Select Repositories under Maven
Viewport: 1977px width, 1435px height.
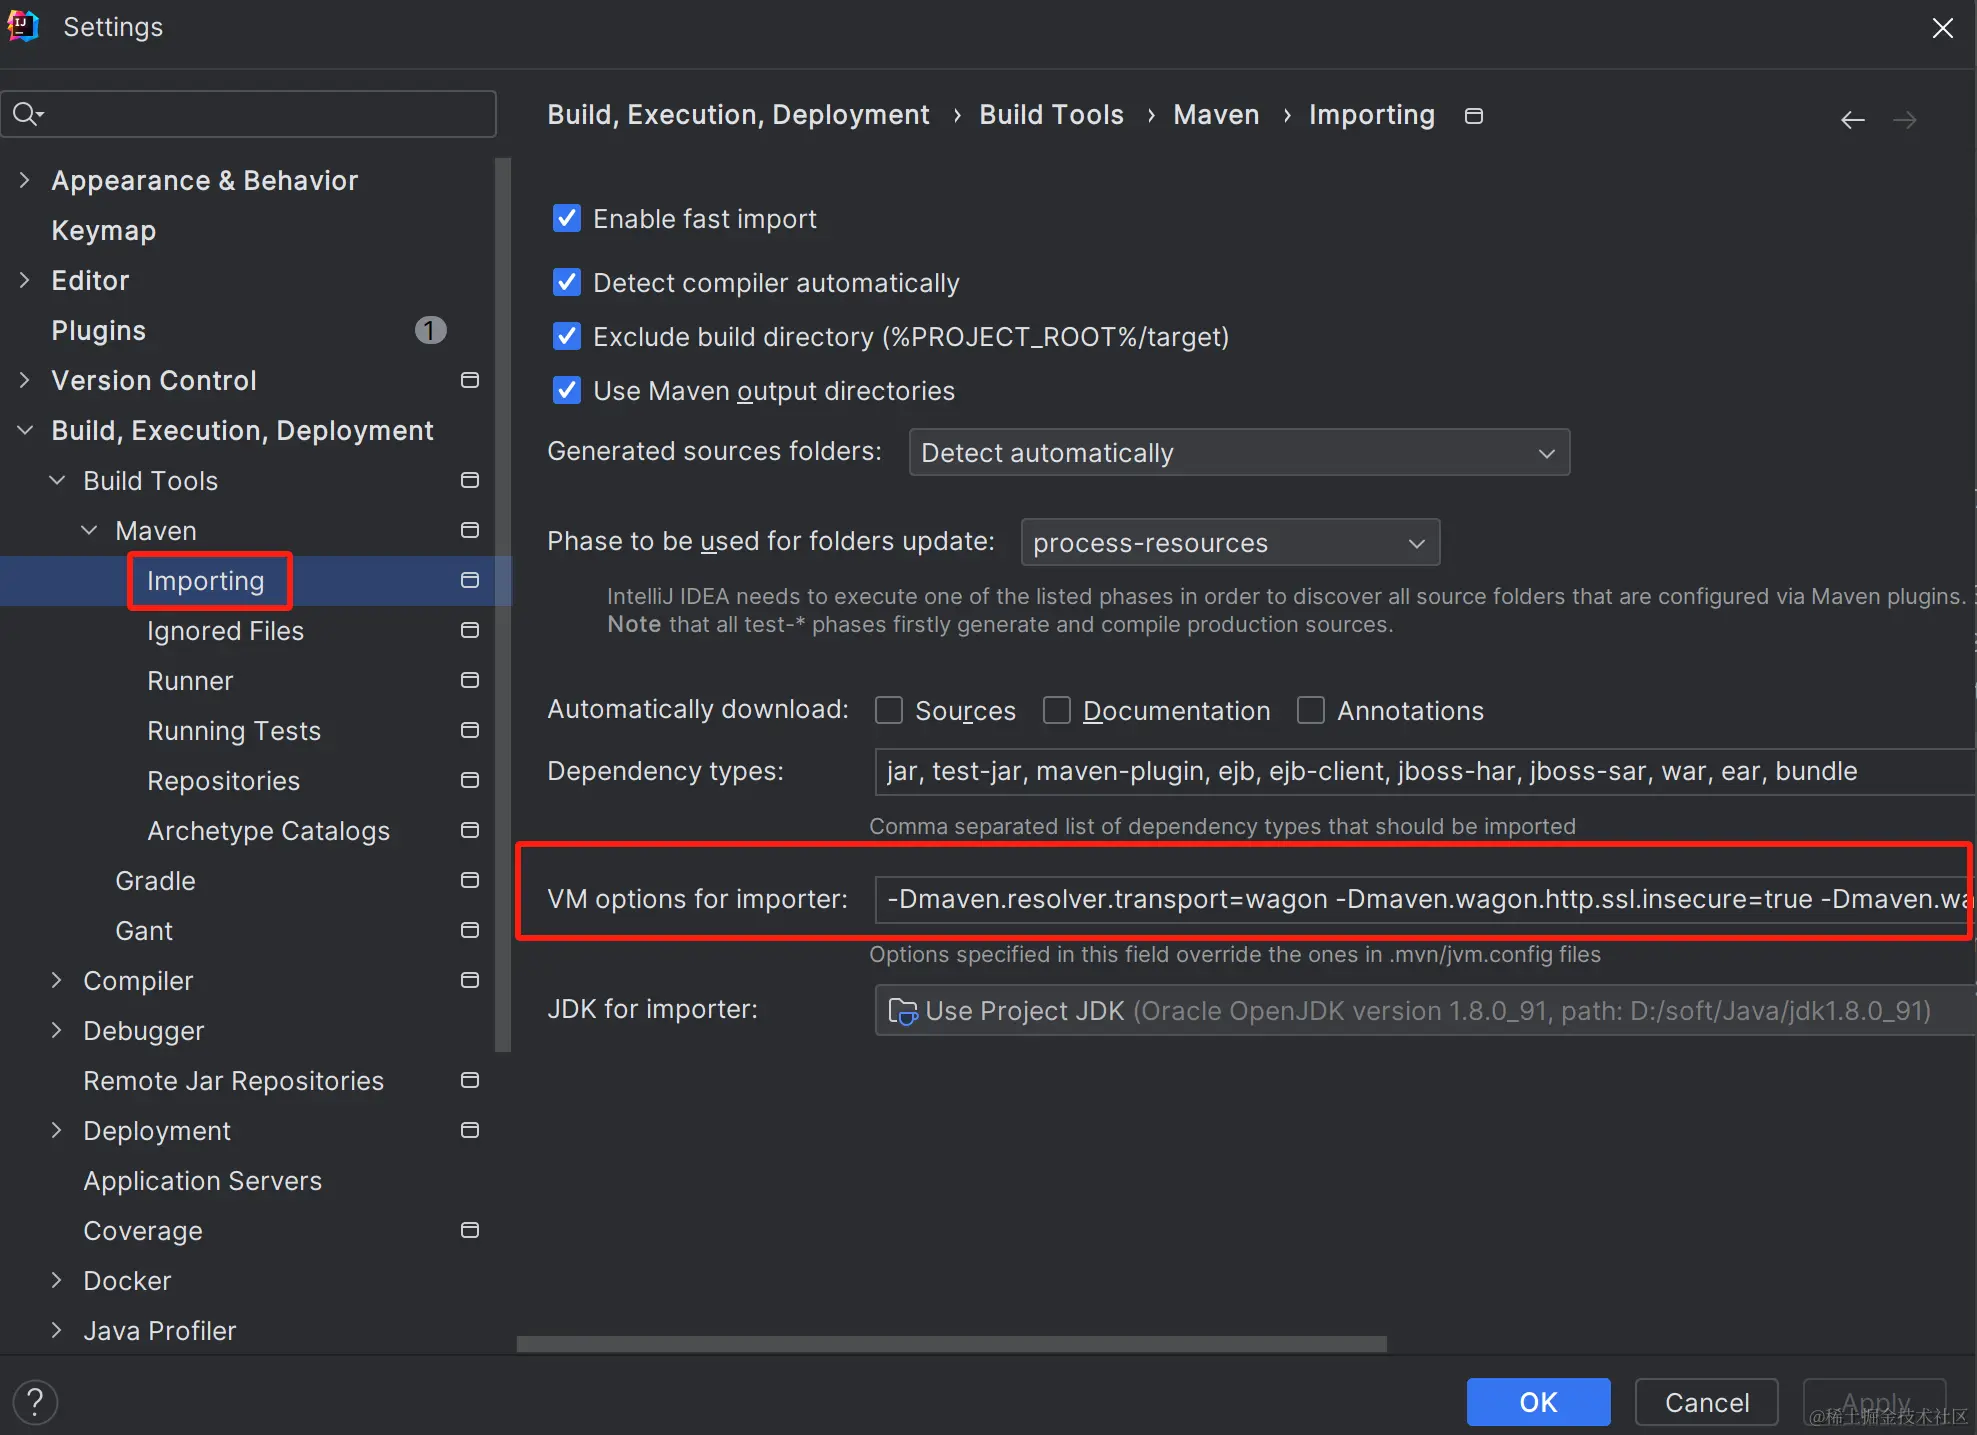coord(223,781)
